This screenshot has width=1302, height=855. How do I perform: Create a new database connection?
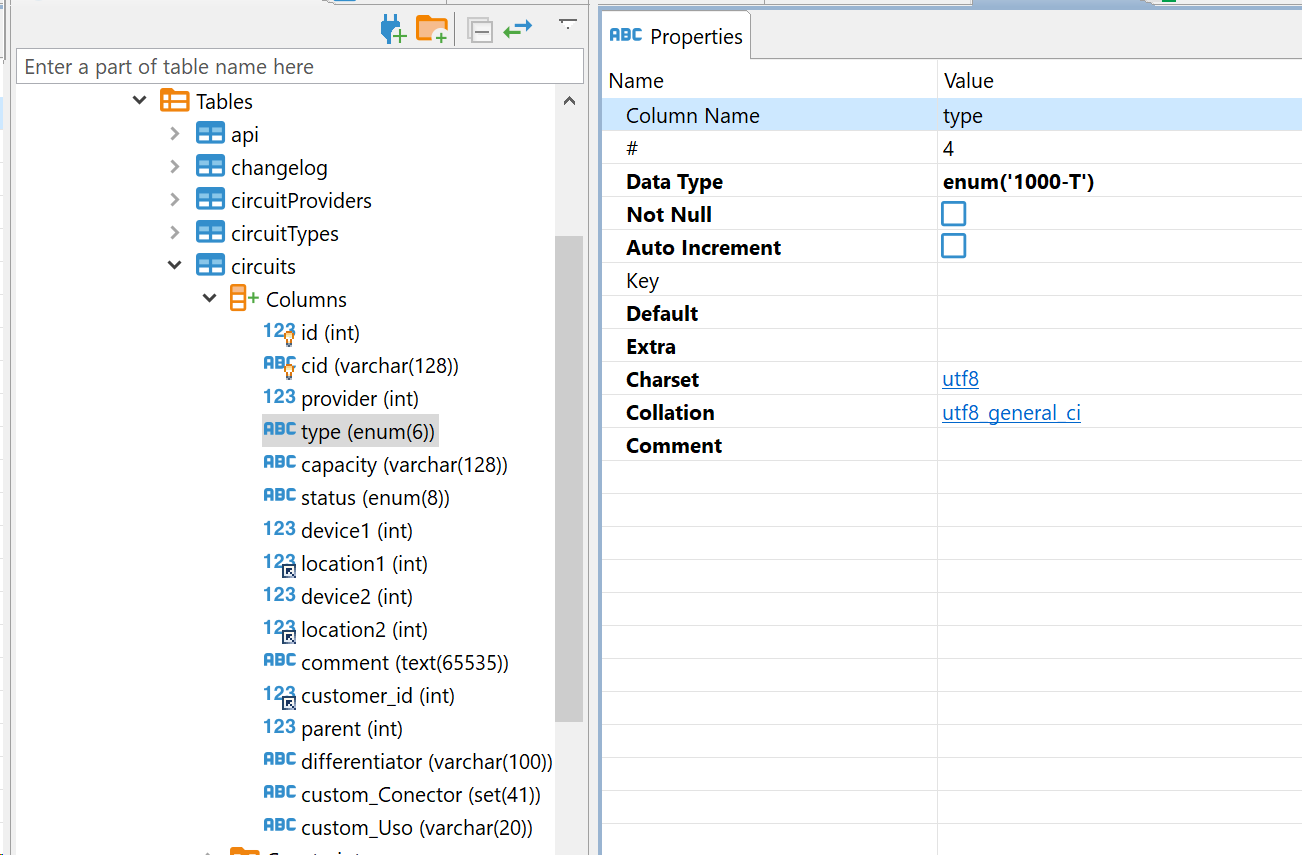[392, 28]
